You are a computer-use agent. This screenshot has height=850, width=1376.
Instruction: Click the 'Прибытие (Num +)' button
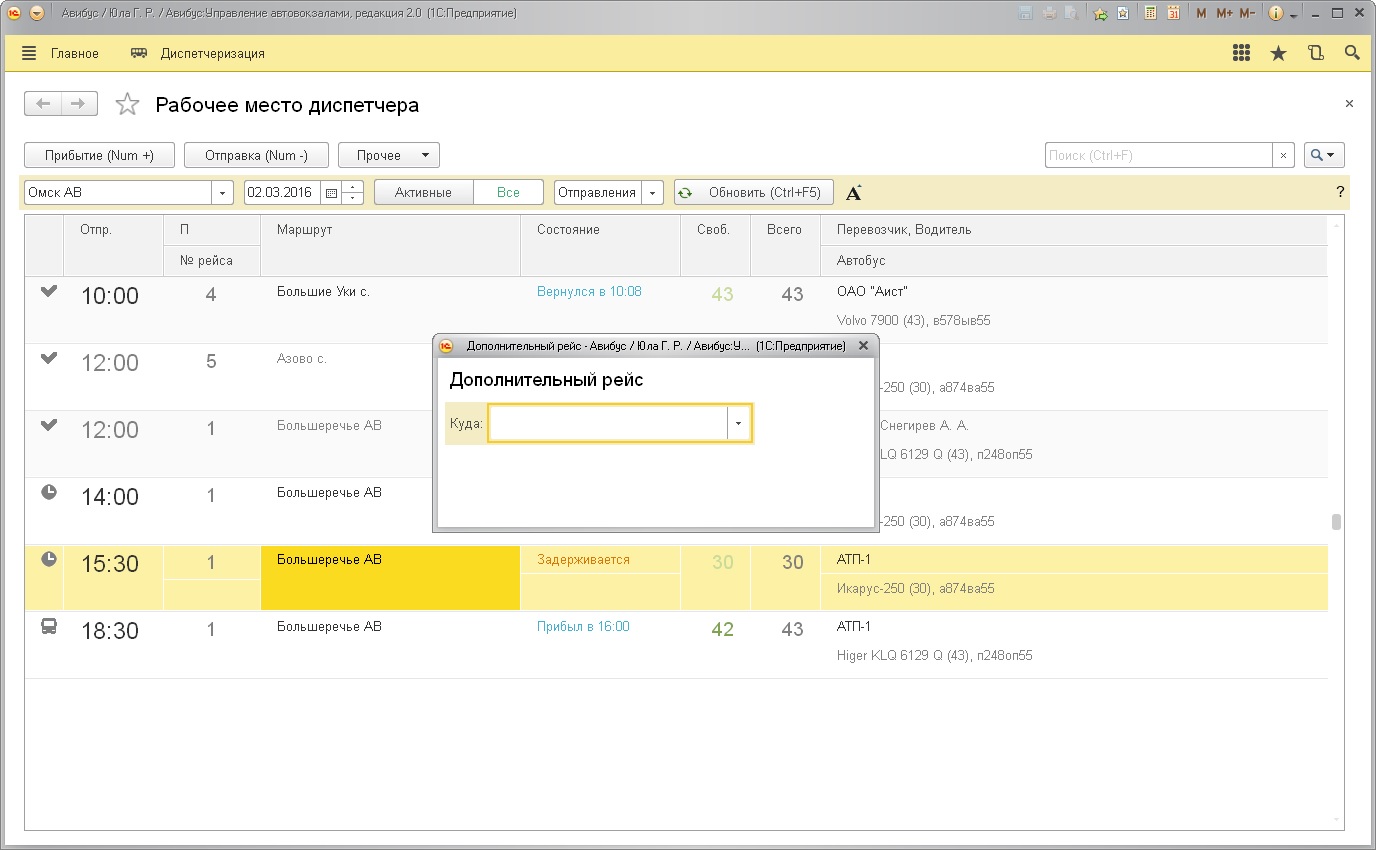pos(99,156)
